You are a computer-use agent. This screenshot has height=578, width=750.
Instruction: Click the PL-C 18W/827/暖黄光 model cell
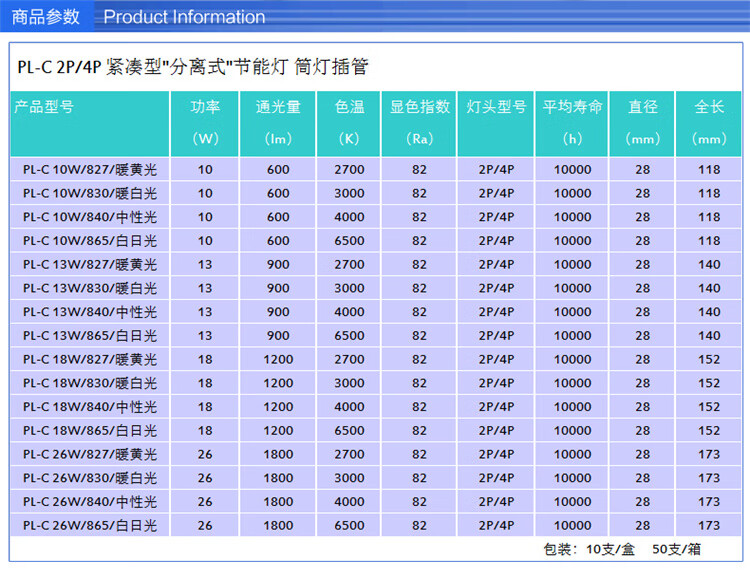point(90,360)
